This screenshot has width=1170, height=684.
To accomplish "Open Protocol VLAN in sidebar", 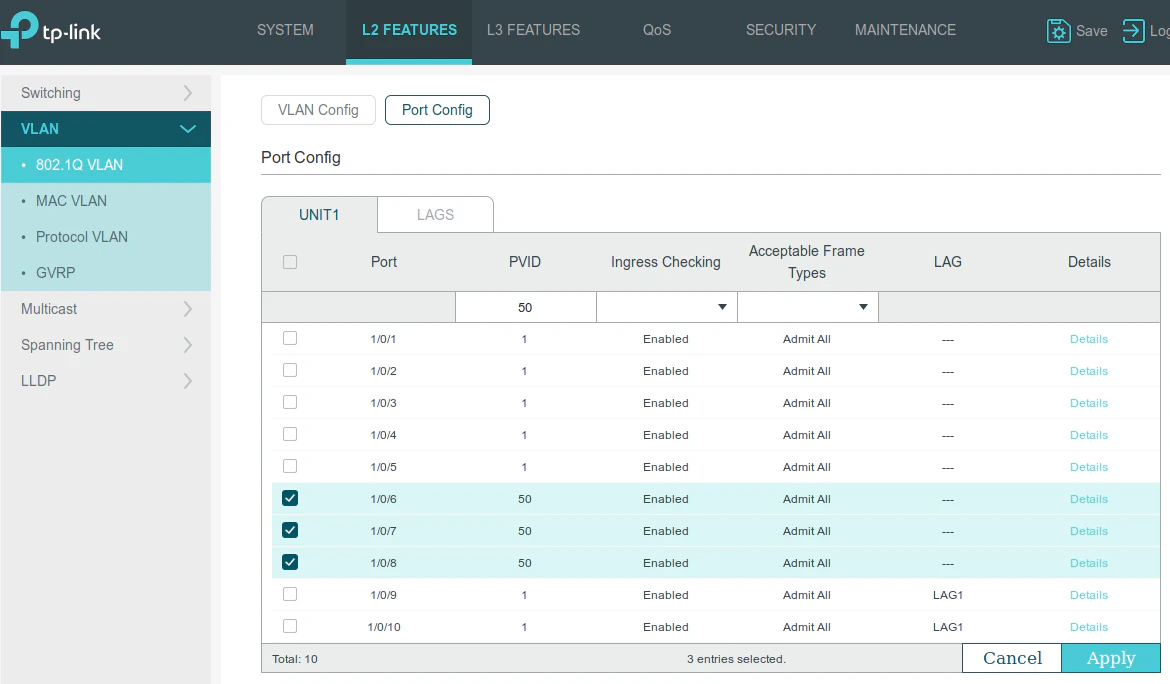I will pyautogui.click(x=106, y=236).
